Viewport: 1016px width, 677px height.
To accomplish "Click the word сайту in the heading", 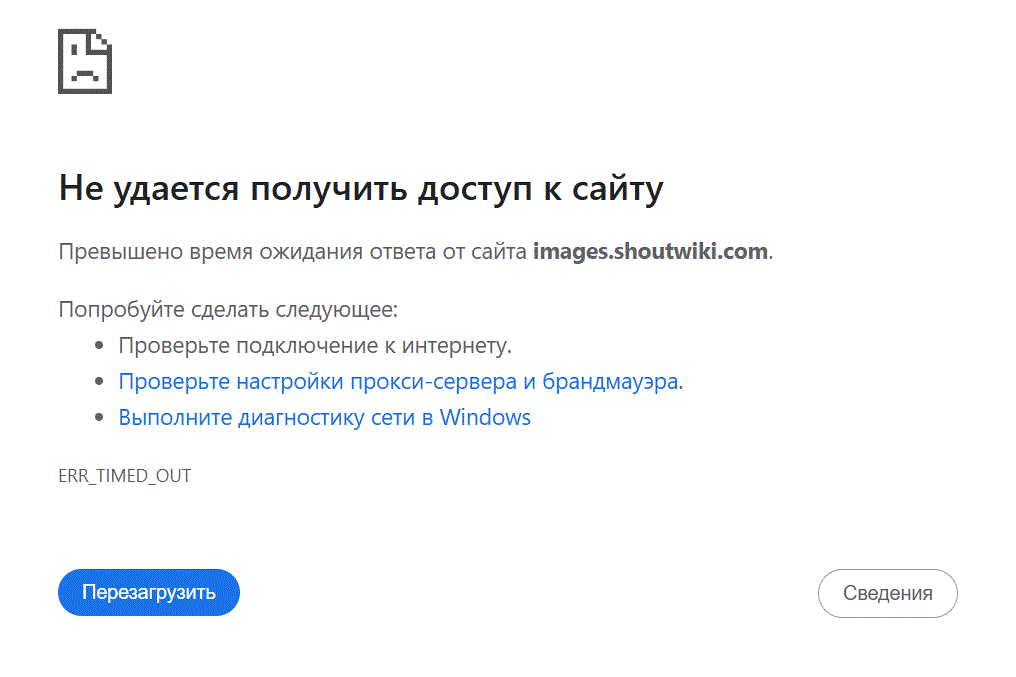I will click(618, 190).
